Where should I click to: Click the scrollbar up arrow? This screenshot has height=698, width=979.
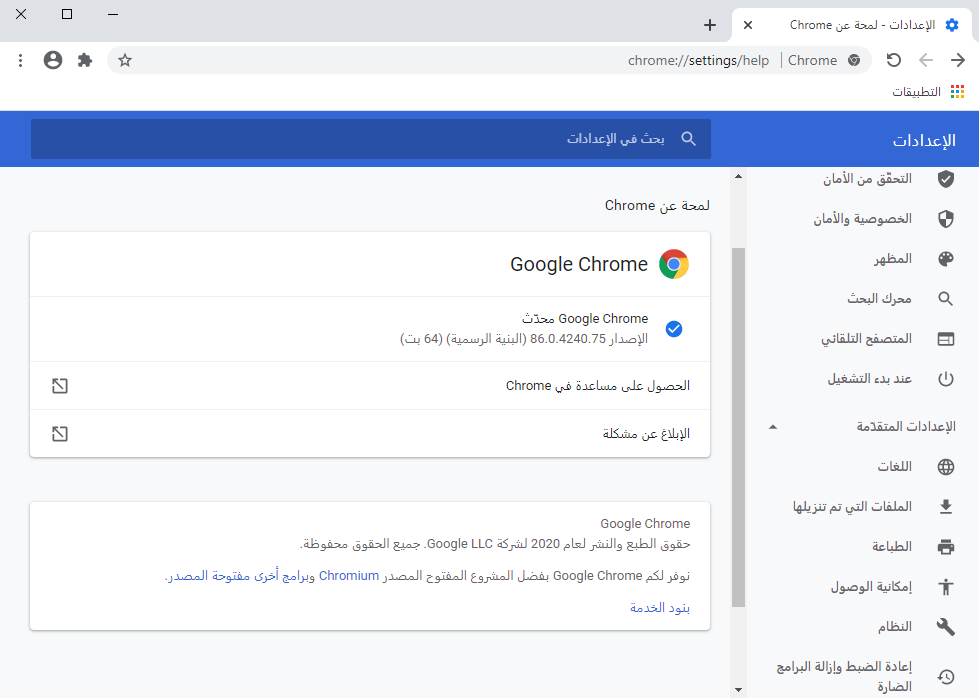739,177
